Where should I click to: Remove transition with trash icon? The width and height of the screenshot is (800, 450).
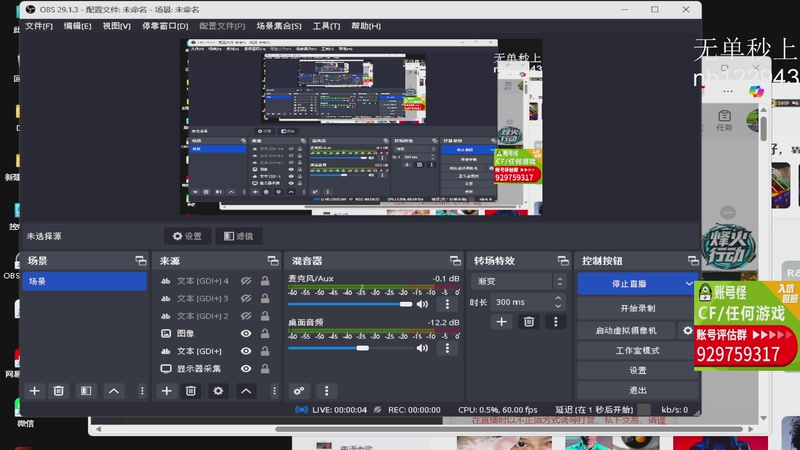[x=529, y=321]
